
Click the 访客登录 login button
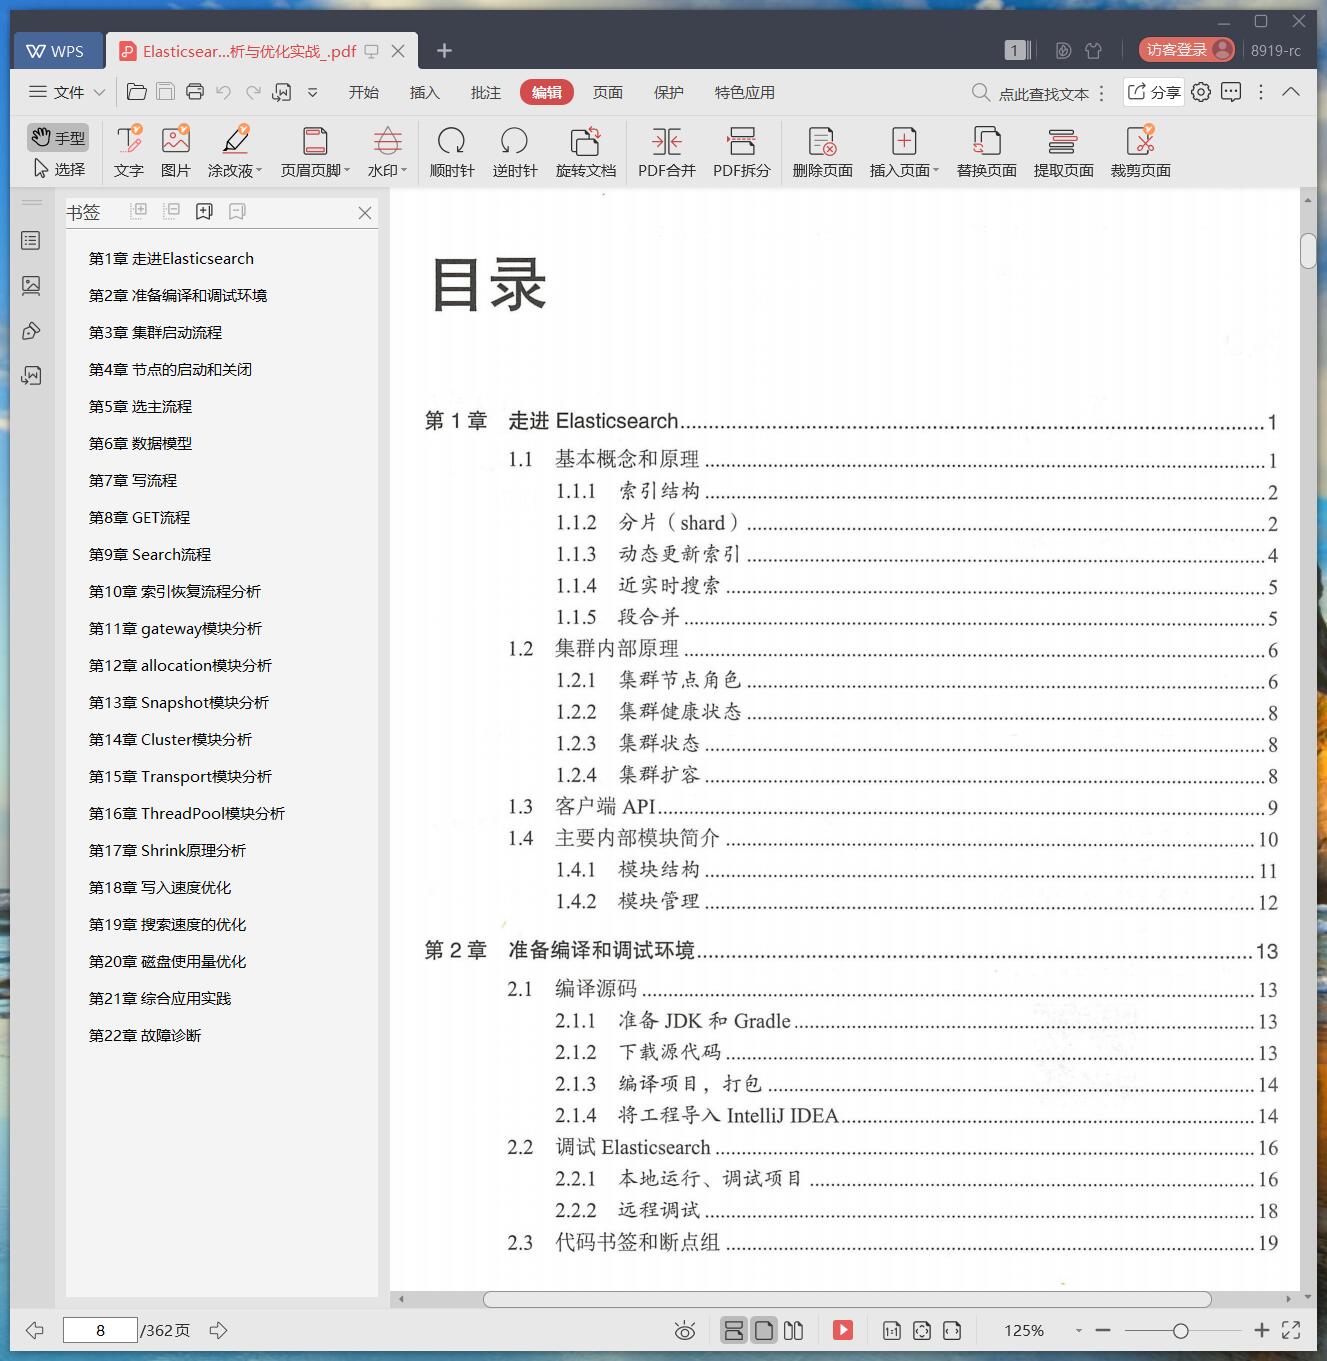[x=1187, y=50]
